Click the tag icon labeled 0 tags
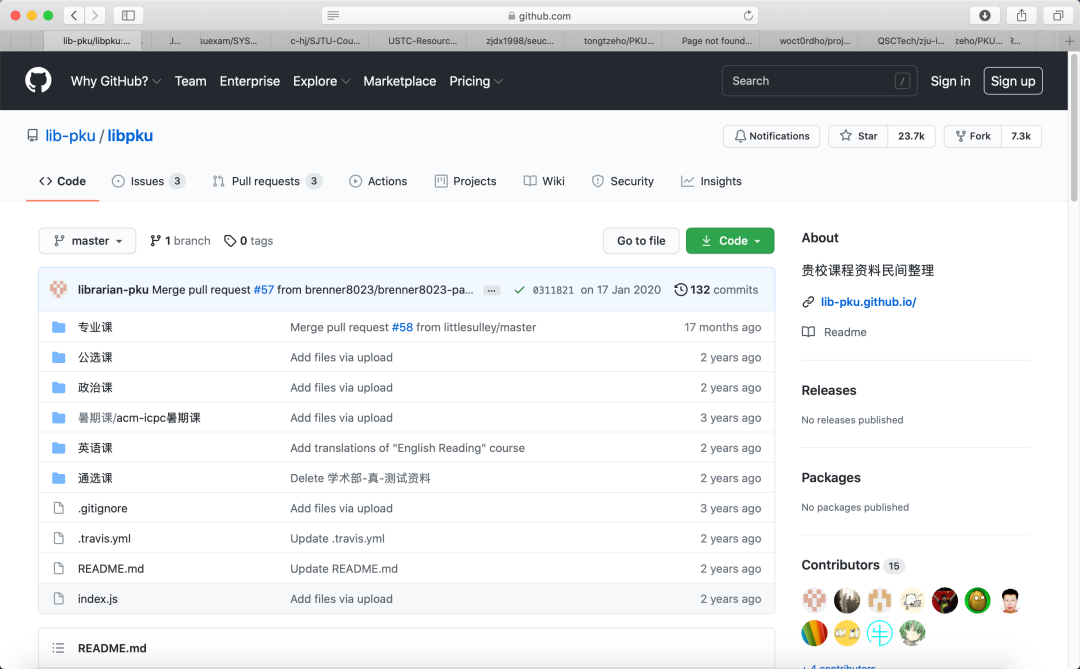The image size is (1080, 669). 230,240
